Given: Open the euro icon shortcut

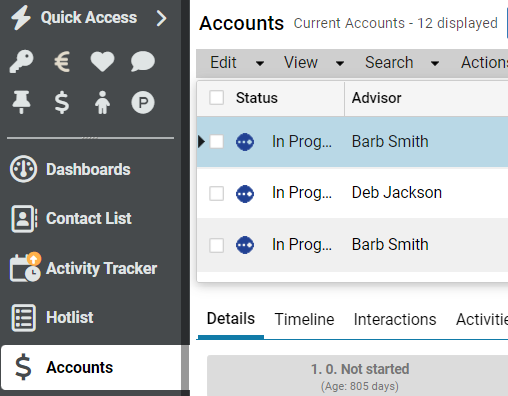Looking at the screenshot, I should click(62, 62).
